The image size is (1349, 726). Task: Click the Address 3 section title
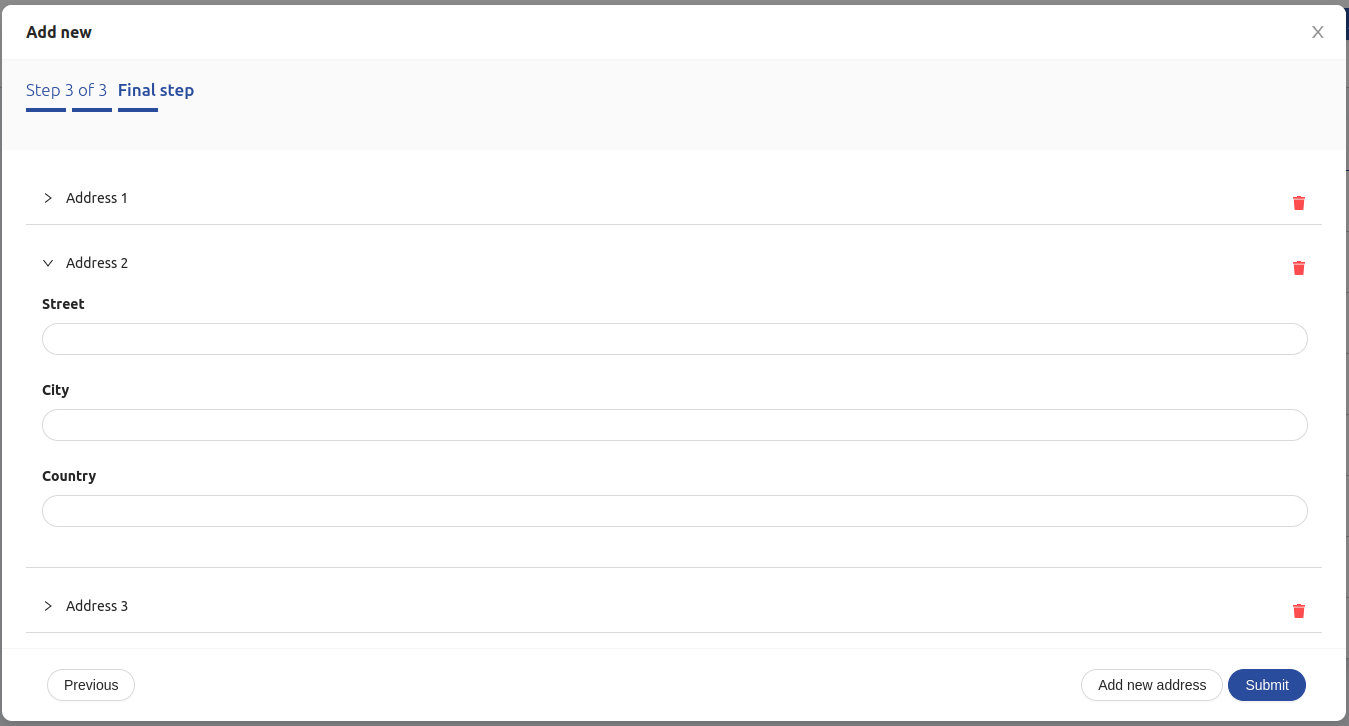pyautogui.click(x=97, y=606)
